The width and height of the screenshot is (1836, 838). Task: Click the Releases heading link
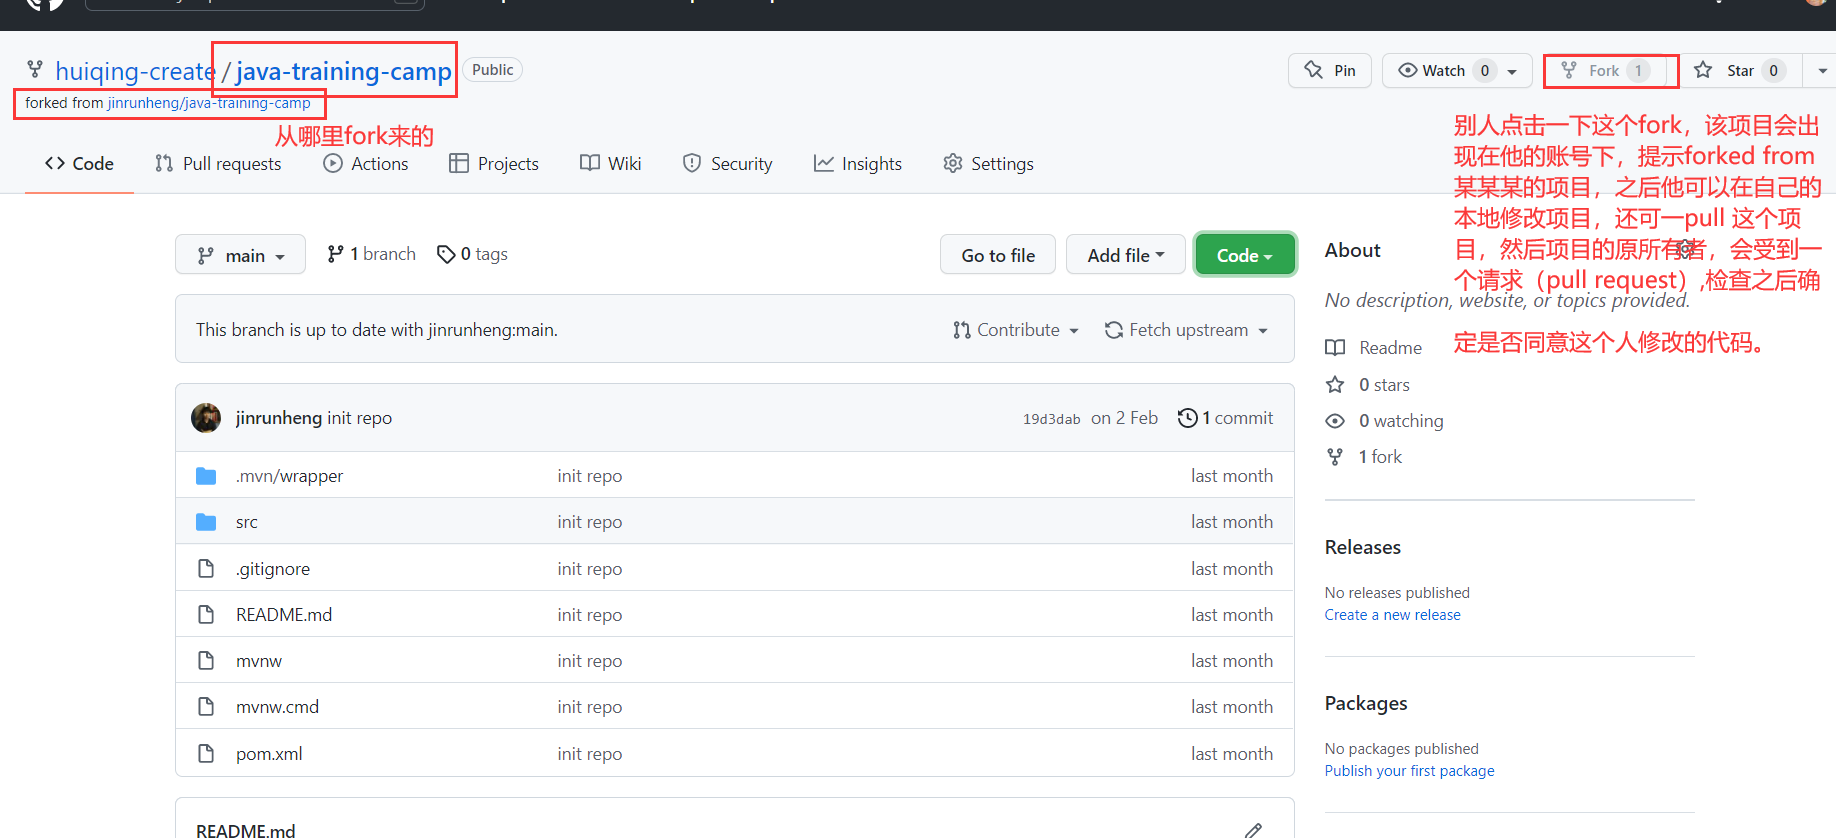click(x=1362, y=548)
